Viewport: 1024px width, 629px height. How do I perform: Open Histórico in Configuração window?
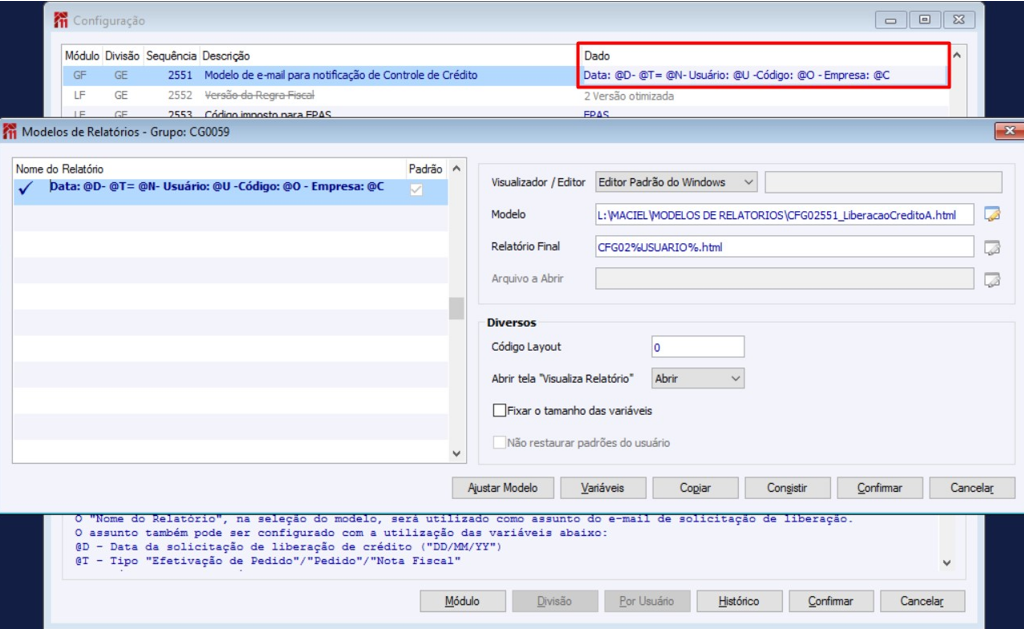pos(739,601)
